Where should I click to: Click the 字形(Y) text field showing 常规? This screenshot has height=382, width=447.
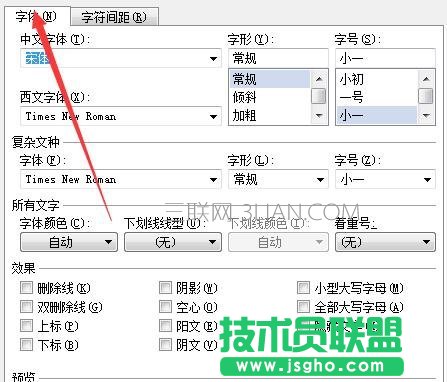pos(278,58)
